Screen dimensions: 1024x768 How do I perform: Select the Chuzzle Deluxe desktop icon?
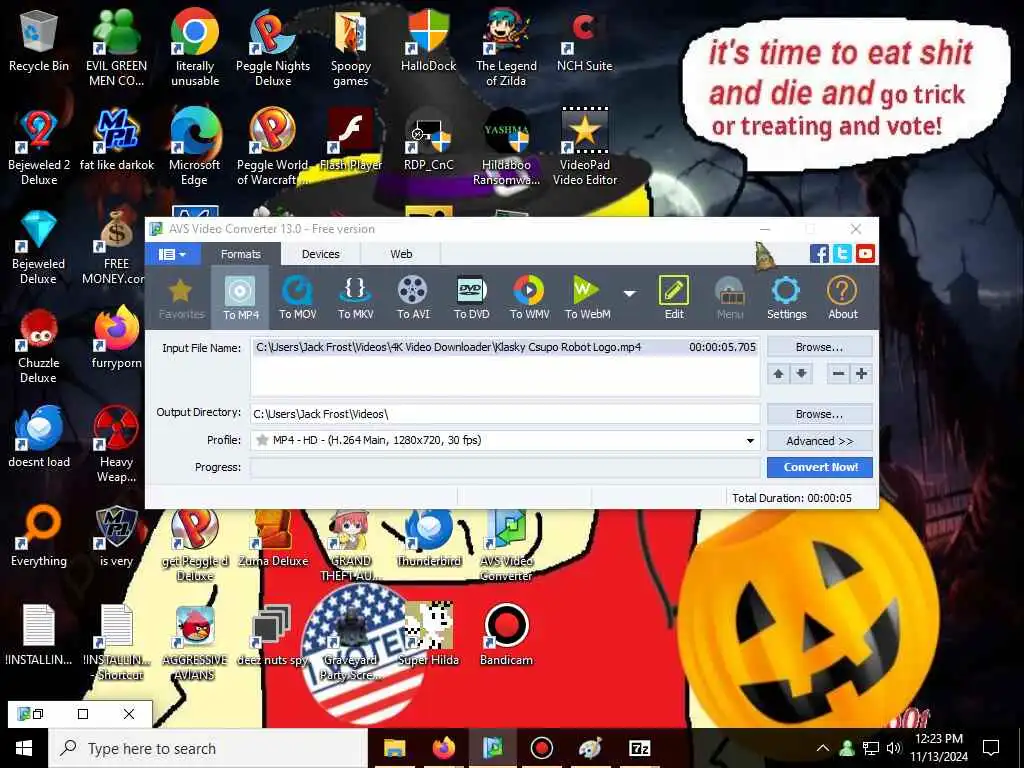(x=39, y=346)
